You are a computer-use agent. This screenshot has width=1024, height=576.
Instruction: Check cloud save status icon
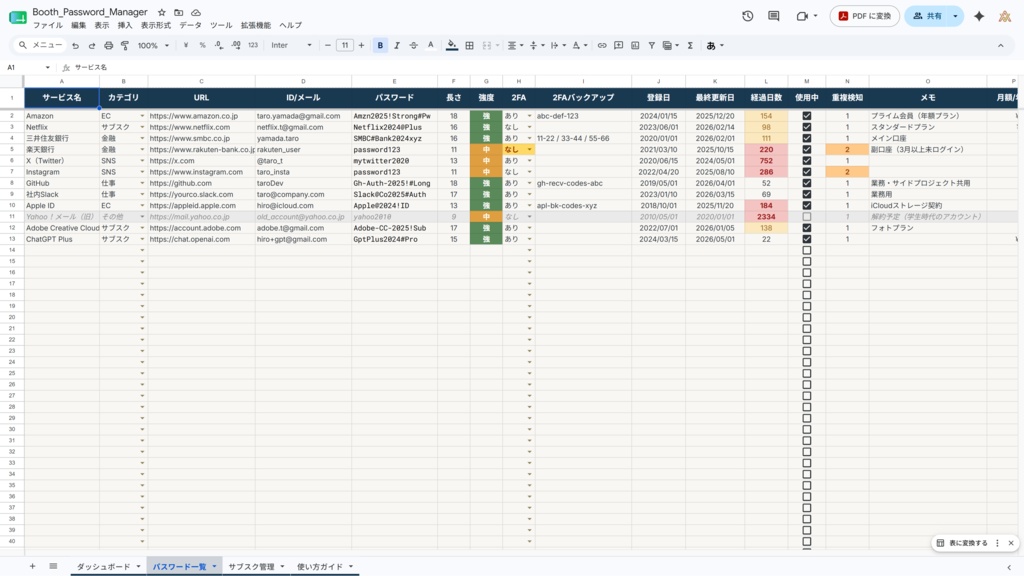coord(196,12)
